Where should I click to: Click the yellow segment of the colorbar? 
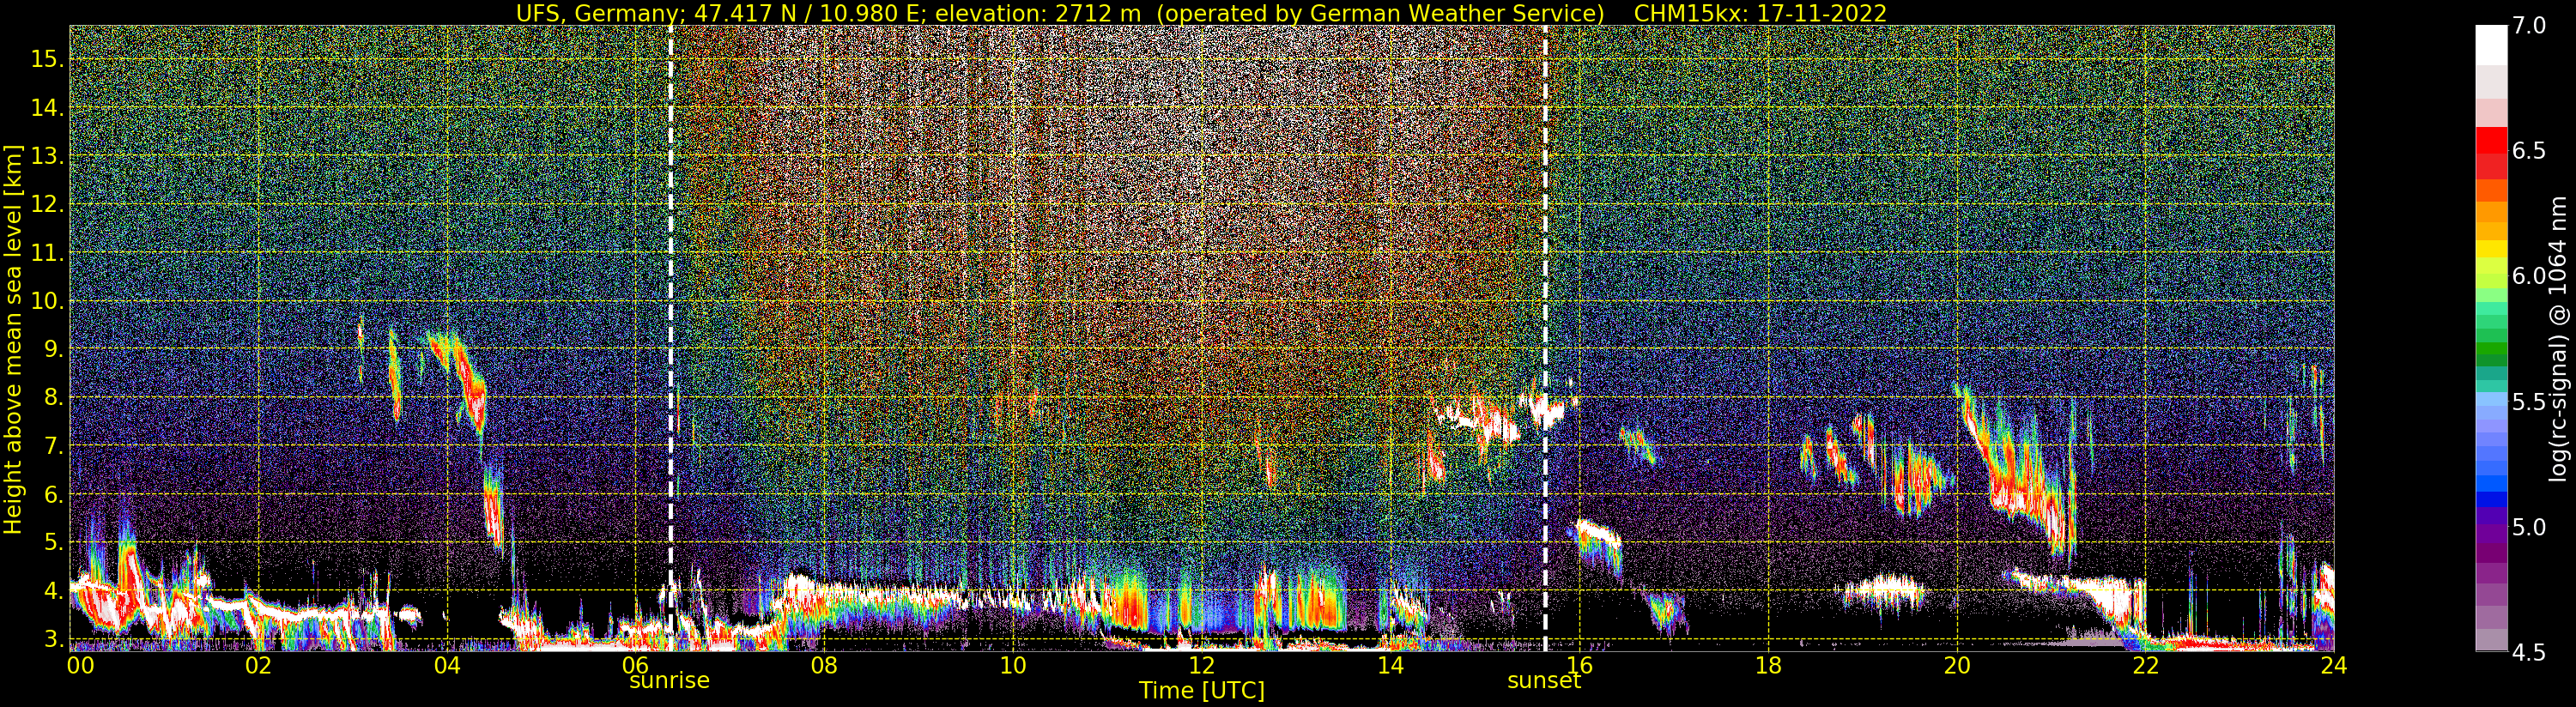[x=2491, y=249]
